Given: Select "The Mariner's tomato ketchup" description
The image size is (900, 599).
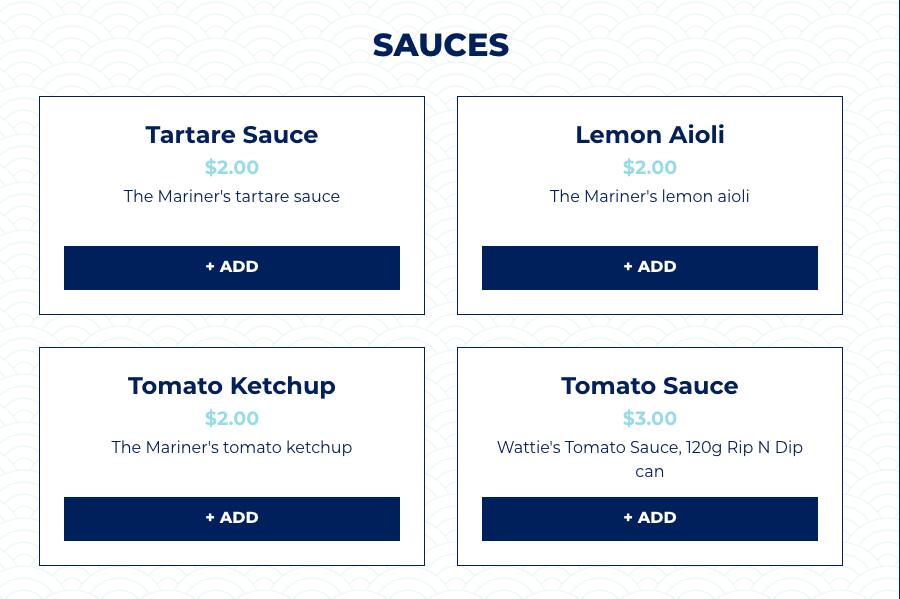Looking at the screenshot, I should pyautogui.click(x=232, y=448).
